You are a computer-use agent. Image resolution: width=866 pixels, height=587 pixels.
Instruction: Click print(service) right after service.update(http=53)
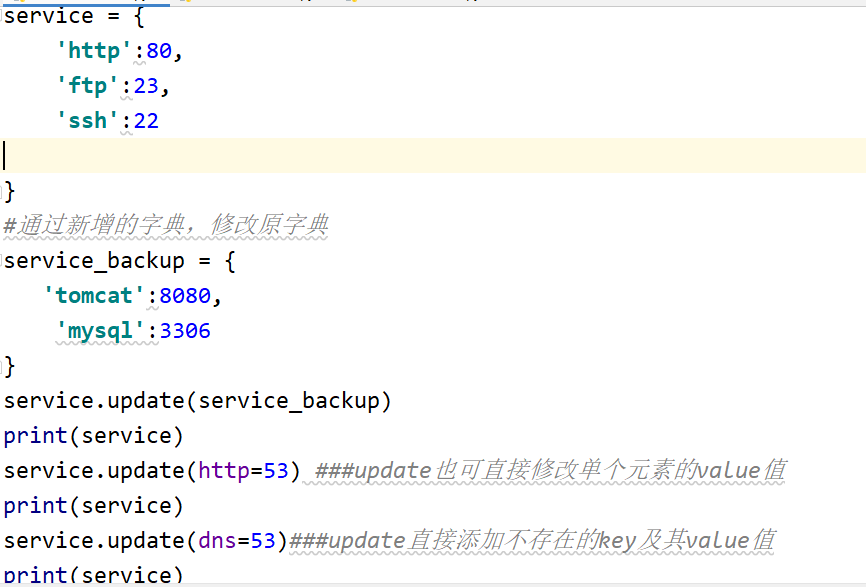click(x=93, y=506)
